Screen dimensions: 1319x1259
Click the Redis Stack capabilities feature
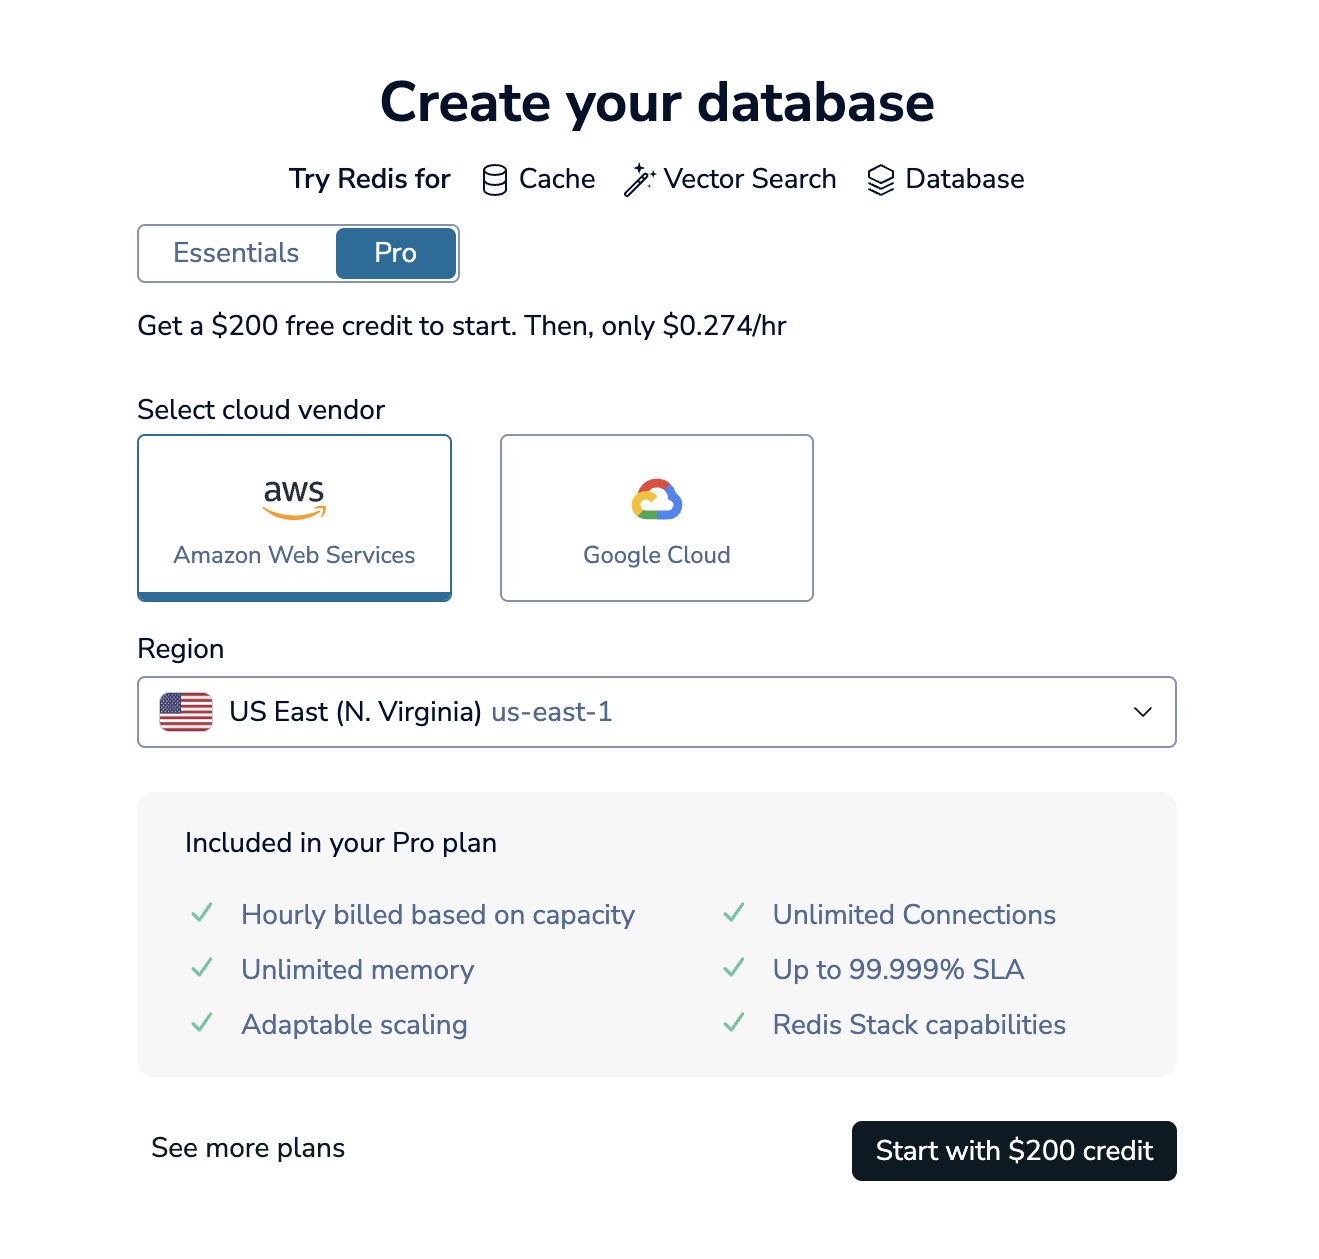[919, 1025]
